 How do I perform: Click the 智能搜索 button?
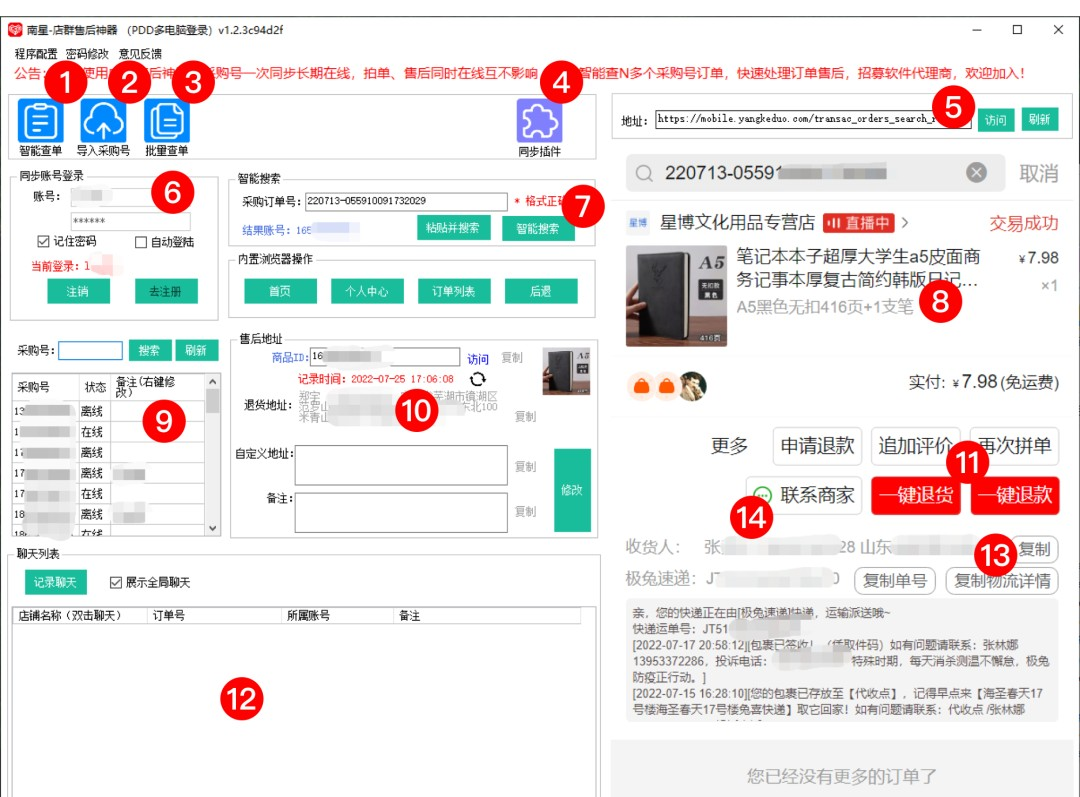pyautogui.click(x=538, y=229)
